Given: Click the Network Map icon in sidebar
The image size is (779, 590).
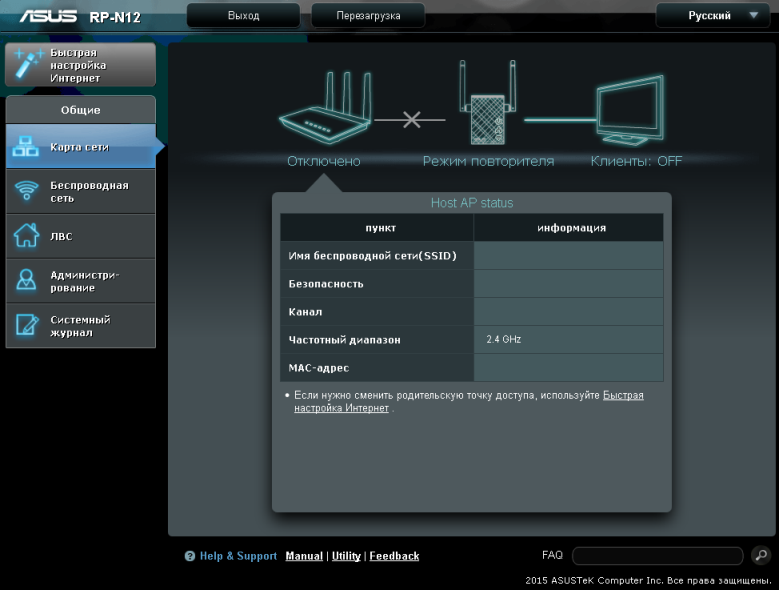Looking at the screenshot, I should click(x=26, y=147).
